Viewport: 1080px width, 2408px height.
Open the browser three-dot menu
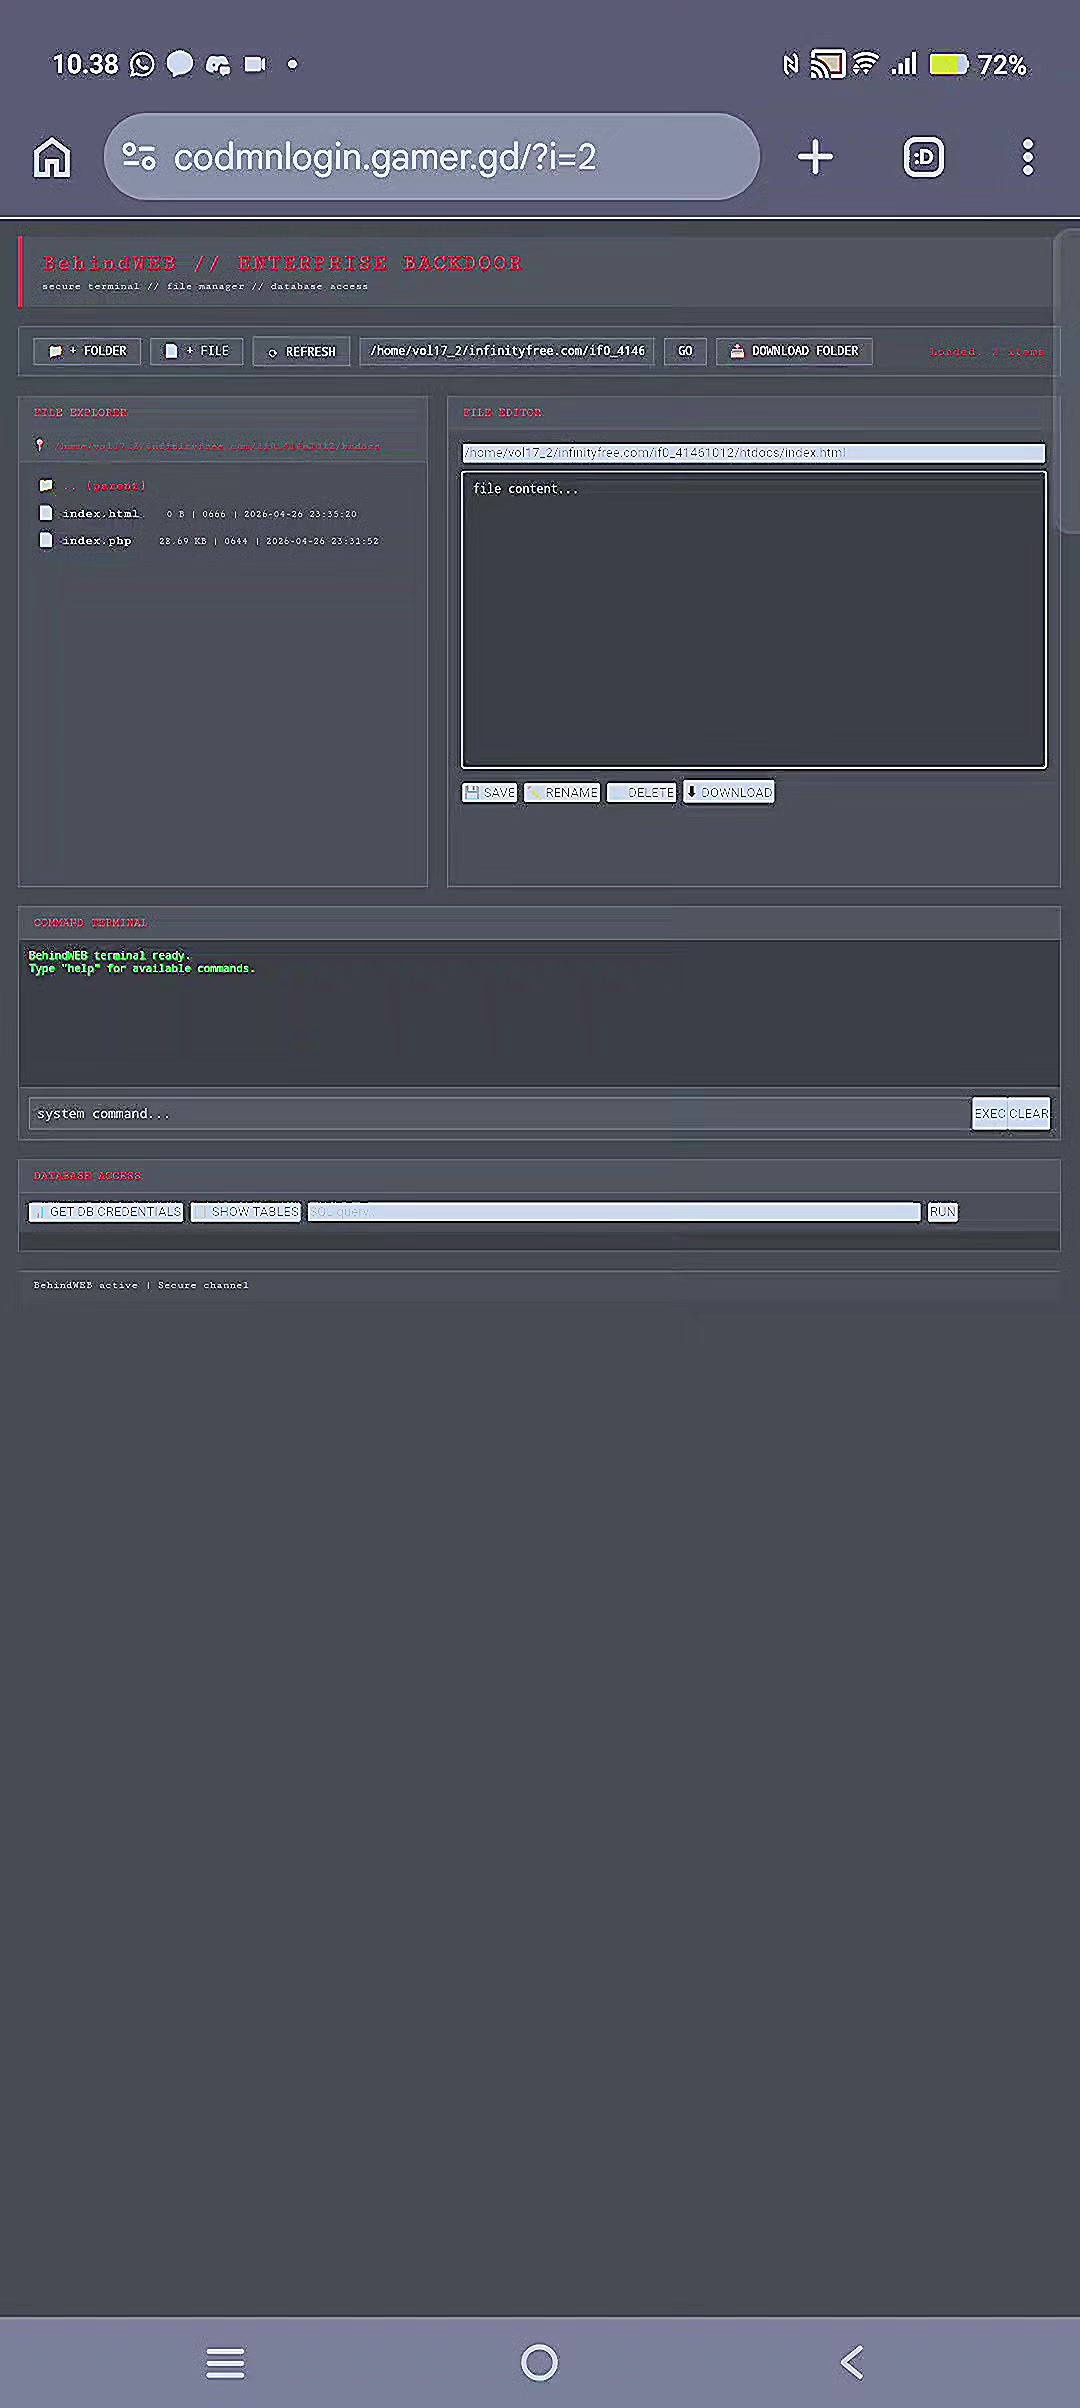1027,157
